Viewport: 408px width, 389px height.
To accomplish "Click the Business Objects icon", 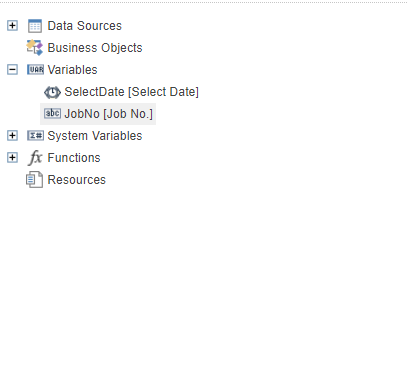I will click(x=35, y=48).
